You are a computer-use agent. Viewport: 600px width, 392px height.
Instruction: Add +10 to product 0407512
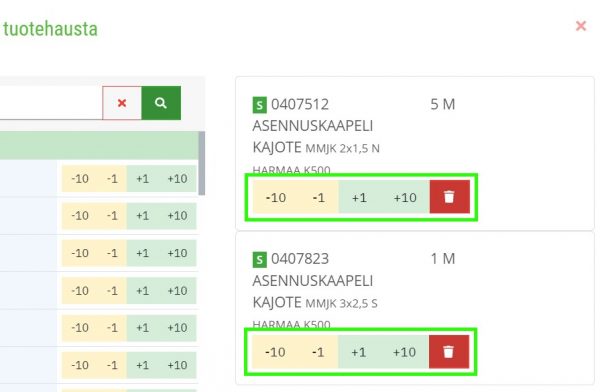[x=405, y=198]
